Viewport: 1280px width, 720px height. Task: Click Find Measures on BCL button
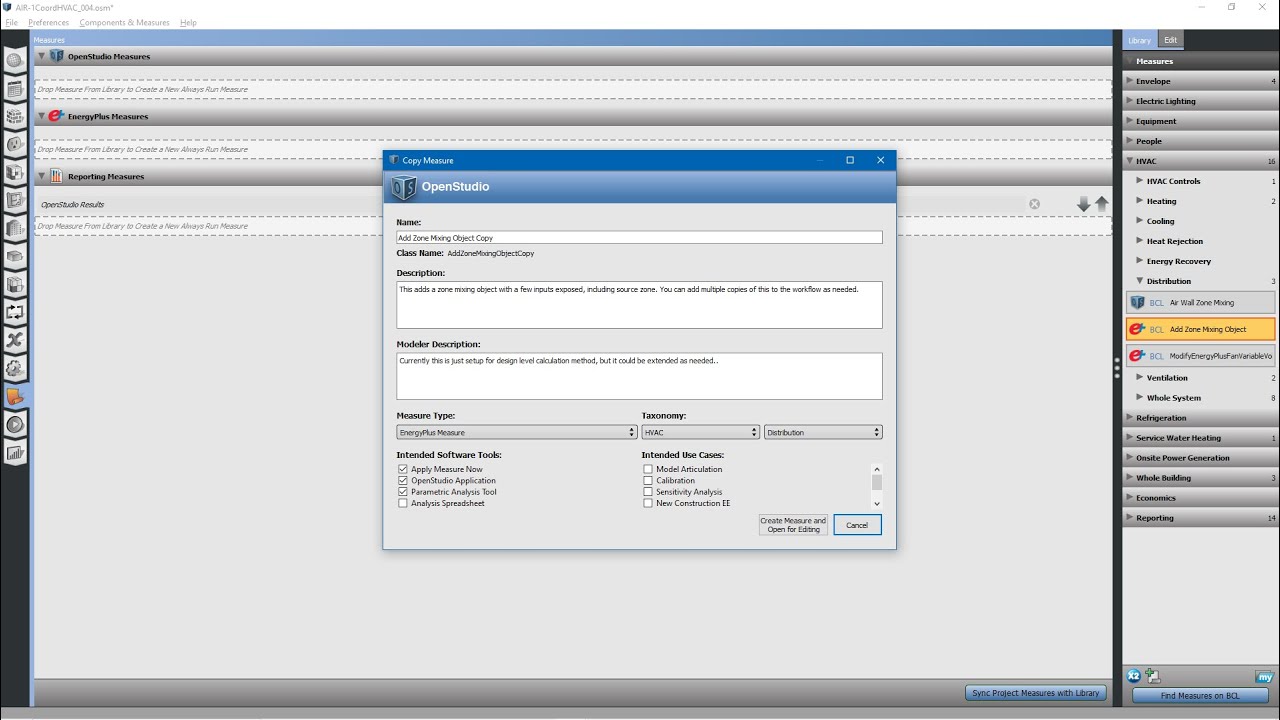(x=1200, y=695)
